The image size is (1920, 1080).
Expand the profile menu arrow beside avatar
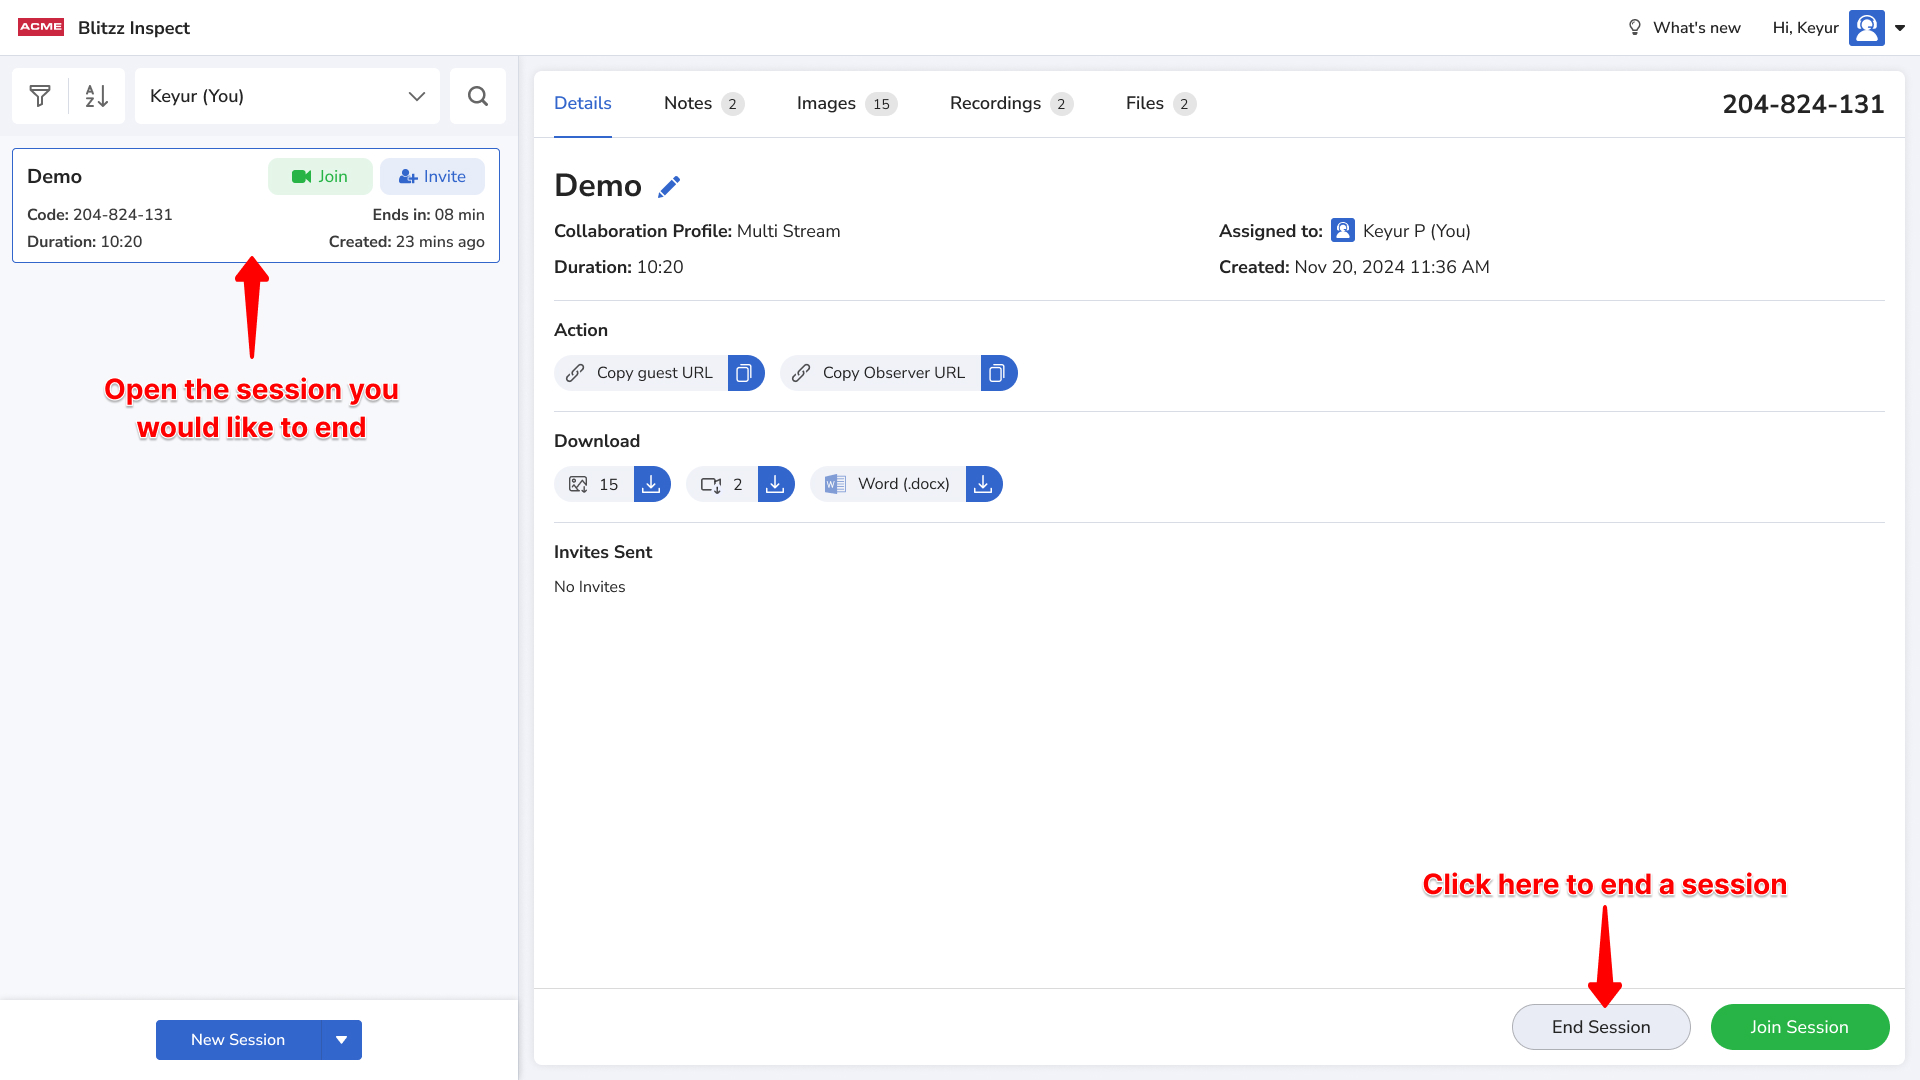pos(1900,28)
